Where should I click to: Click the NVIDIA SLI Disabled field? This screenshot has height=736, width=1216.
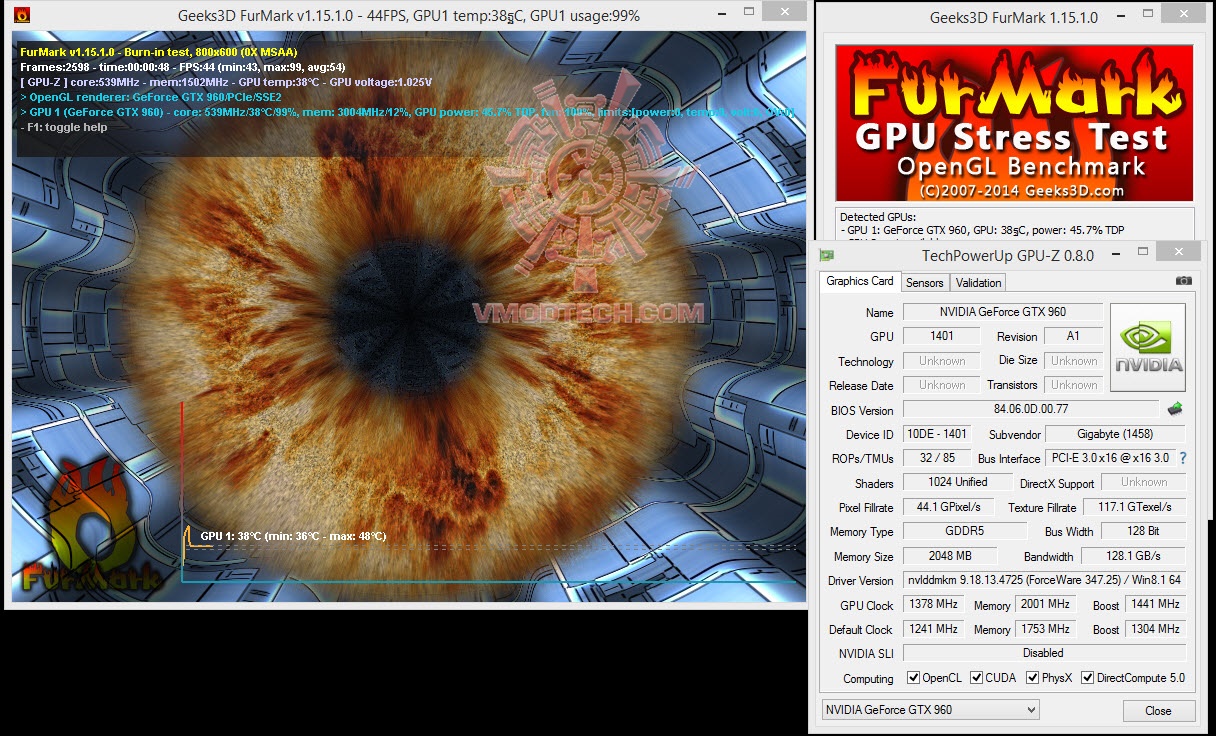tap(1044, 653)
